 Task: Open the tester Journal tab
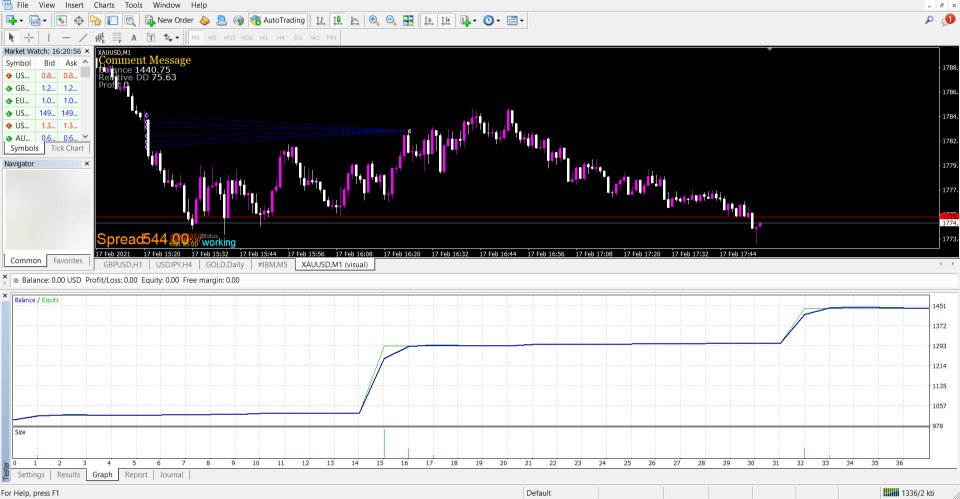point(171,475)
